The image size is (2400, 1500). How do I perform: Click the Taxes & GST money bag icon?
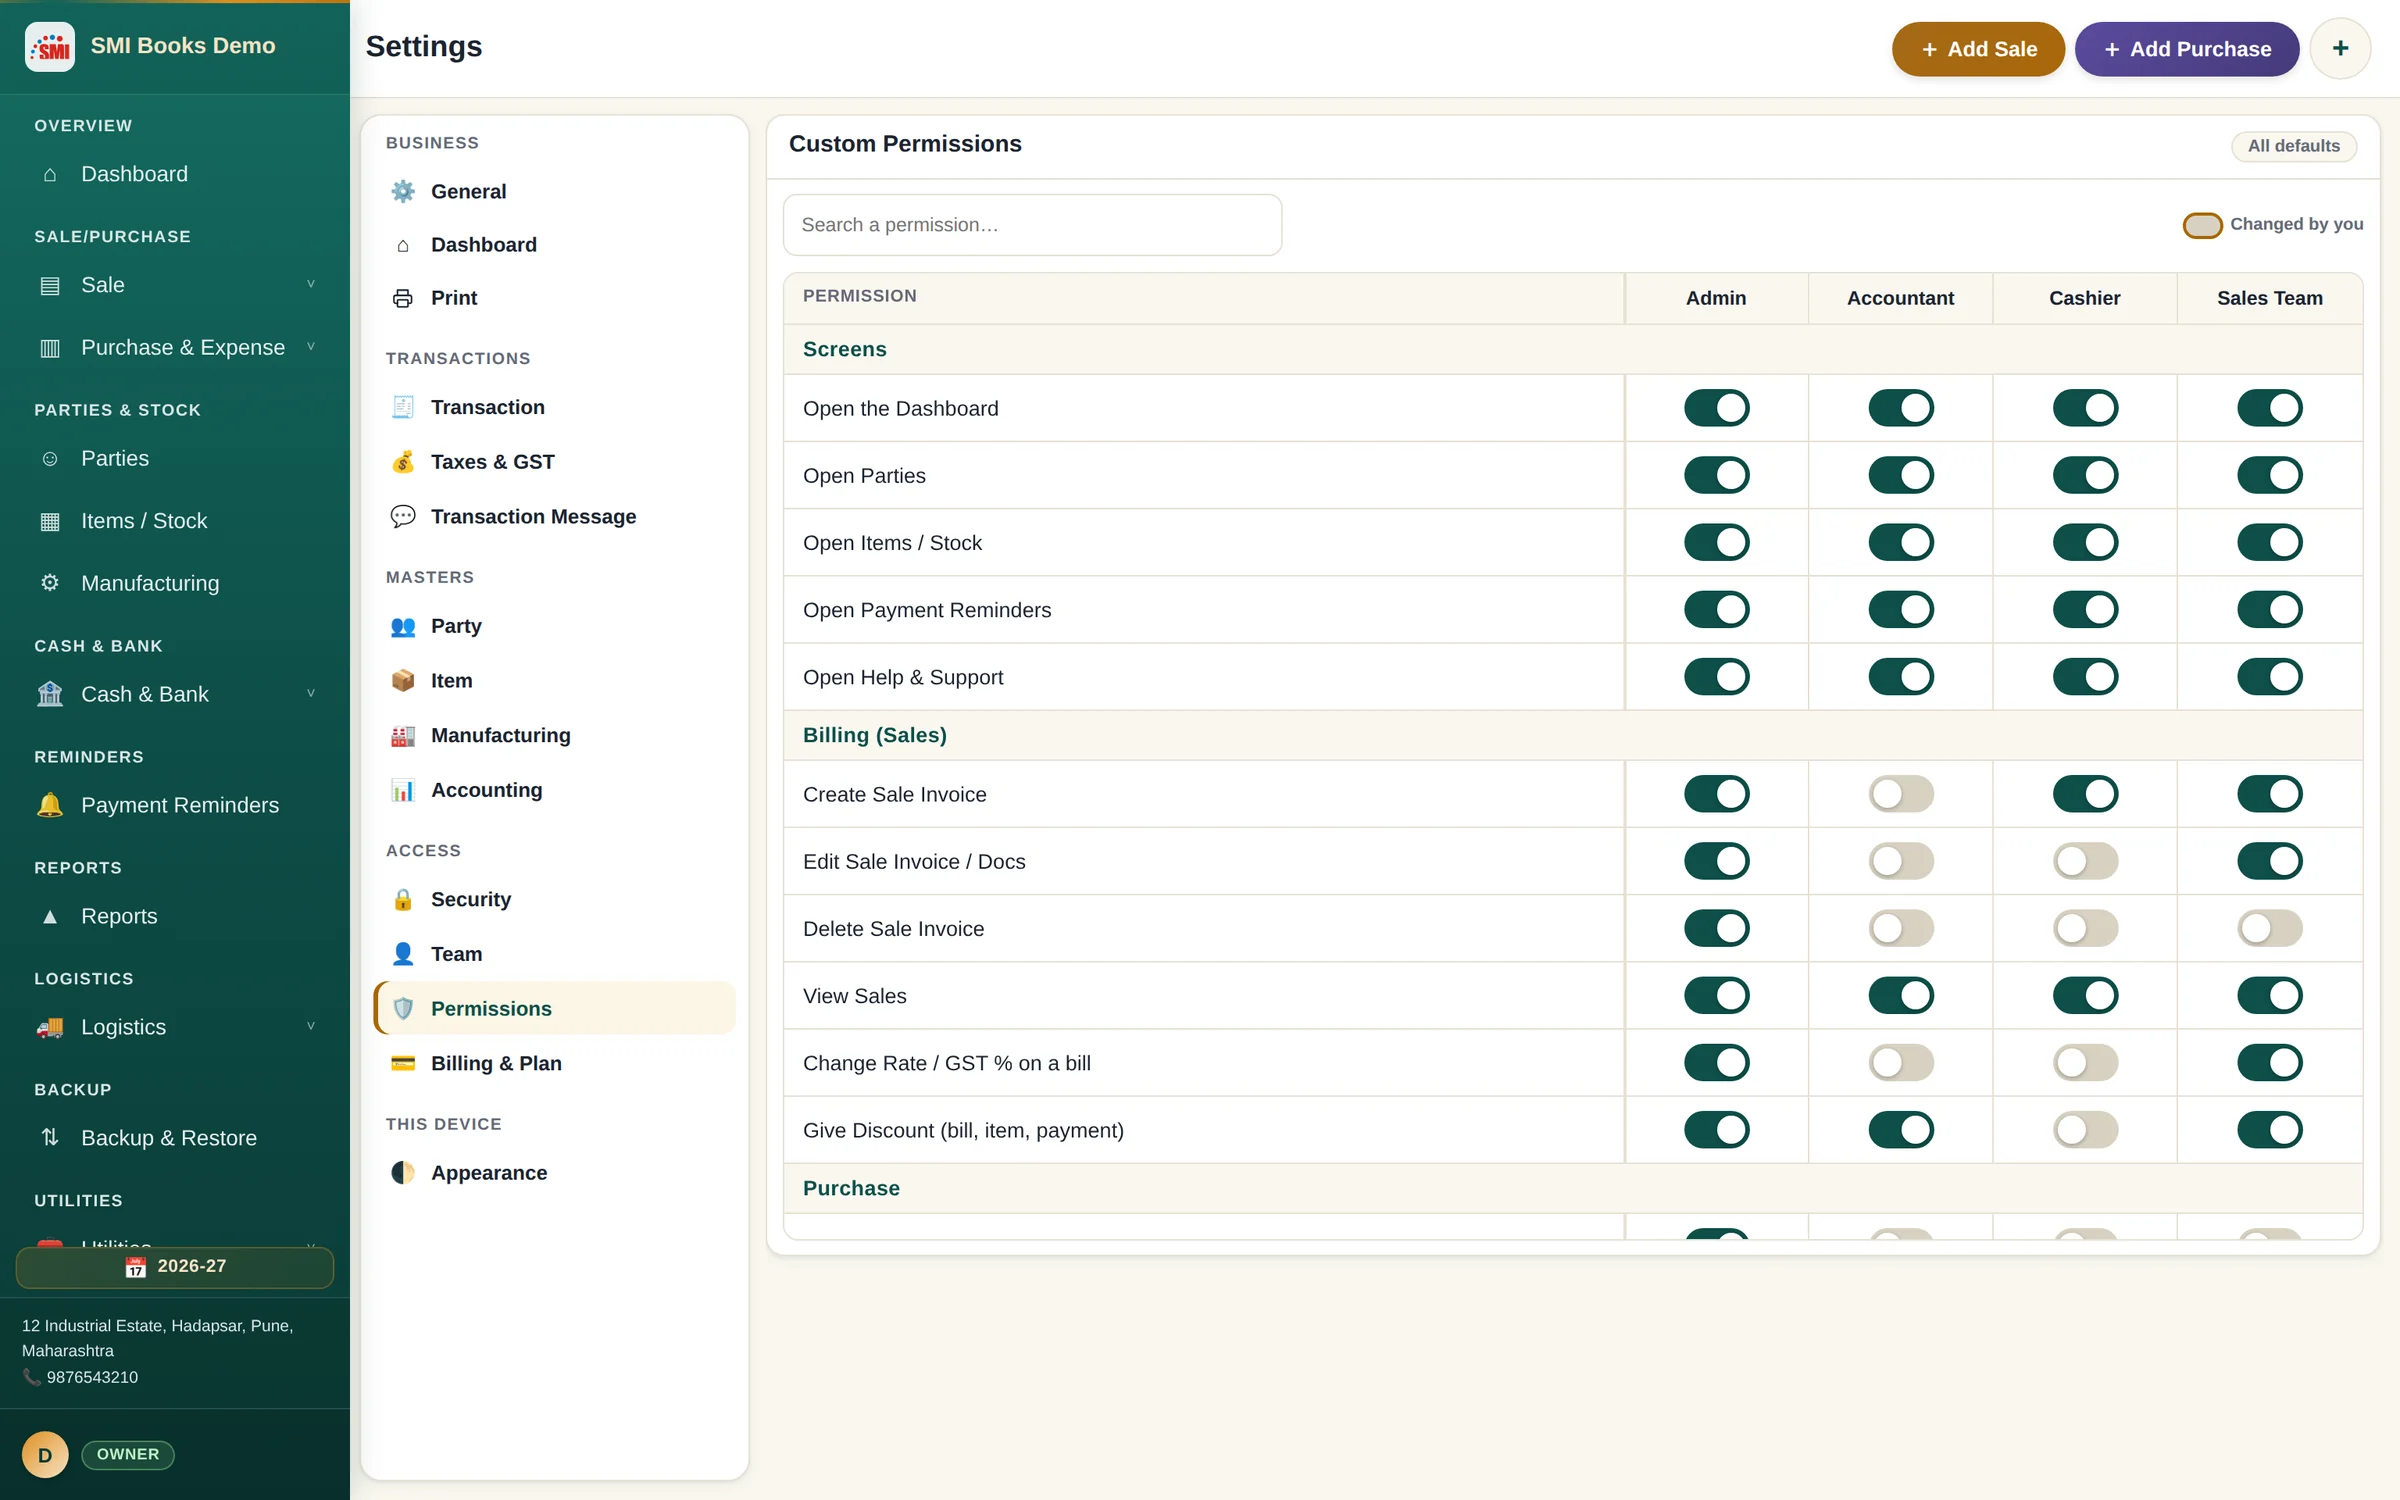[403, 462]
